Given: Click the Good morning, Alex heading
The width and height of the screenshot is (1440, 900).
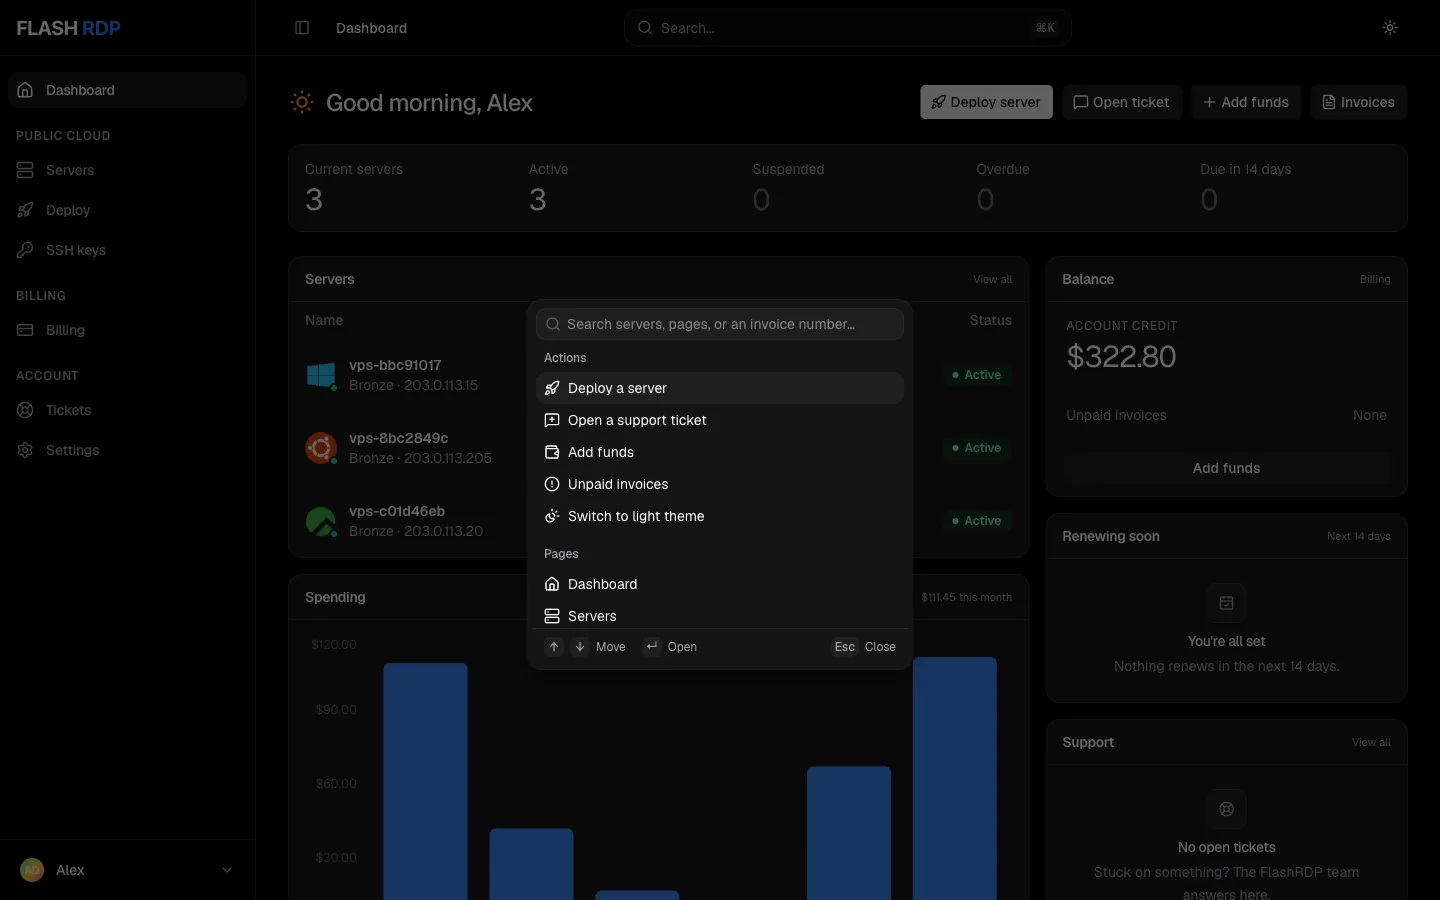Looking at the screenshot, I should pos(429,103).
